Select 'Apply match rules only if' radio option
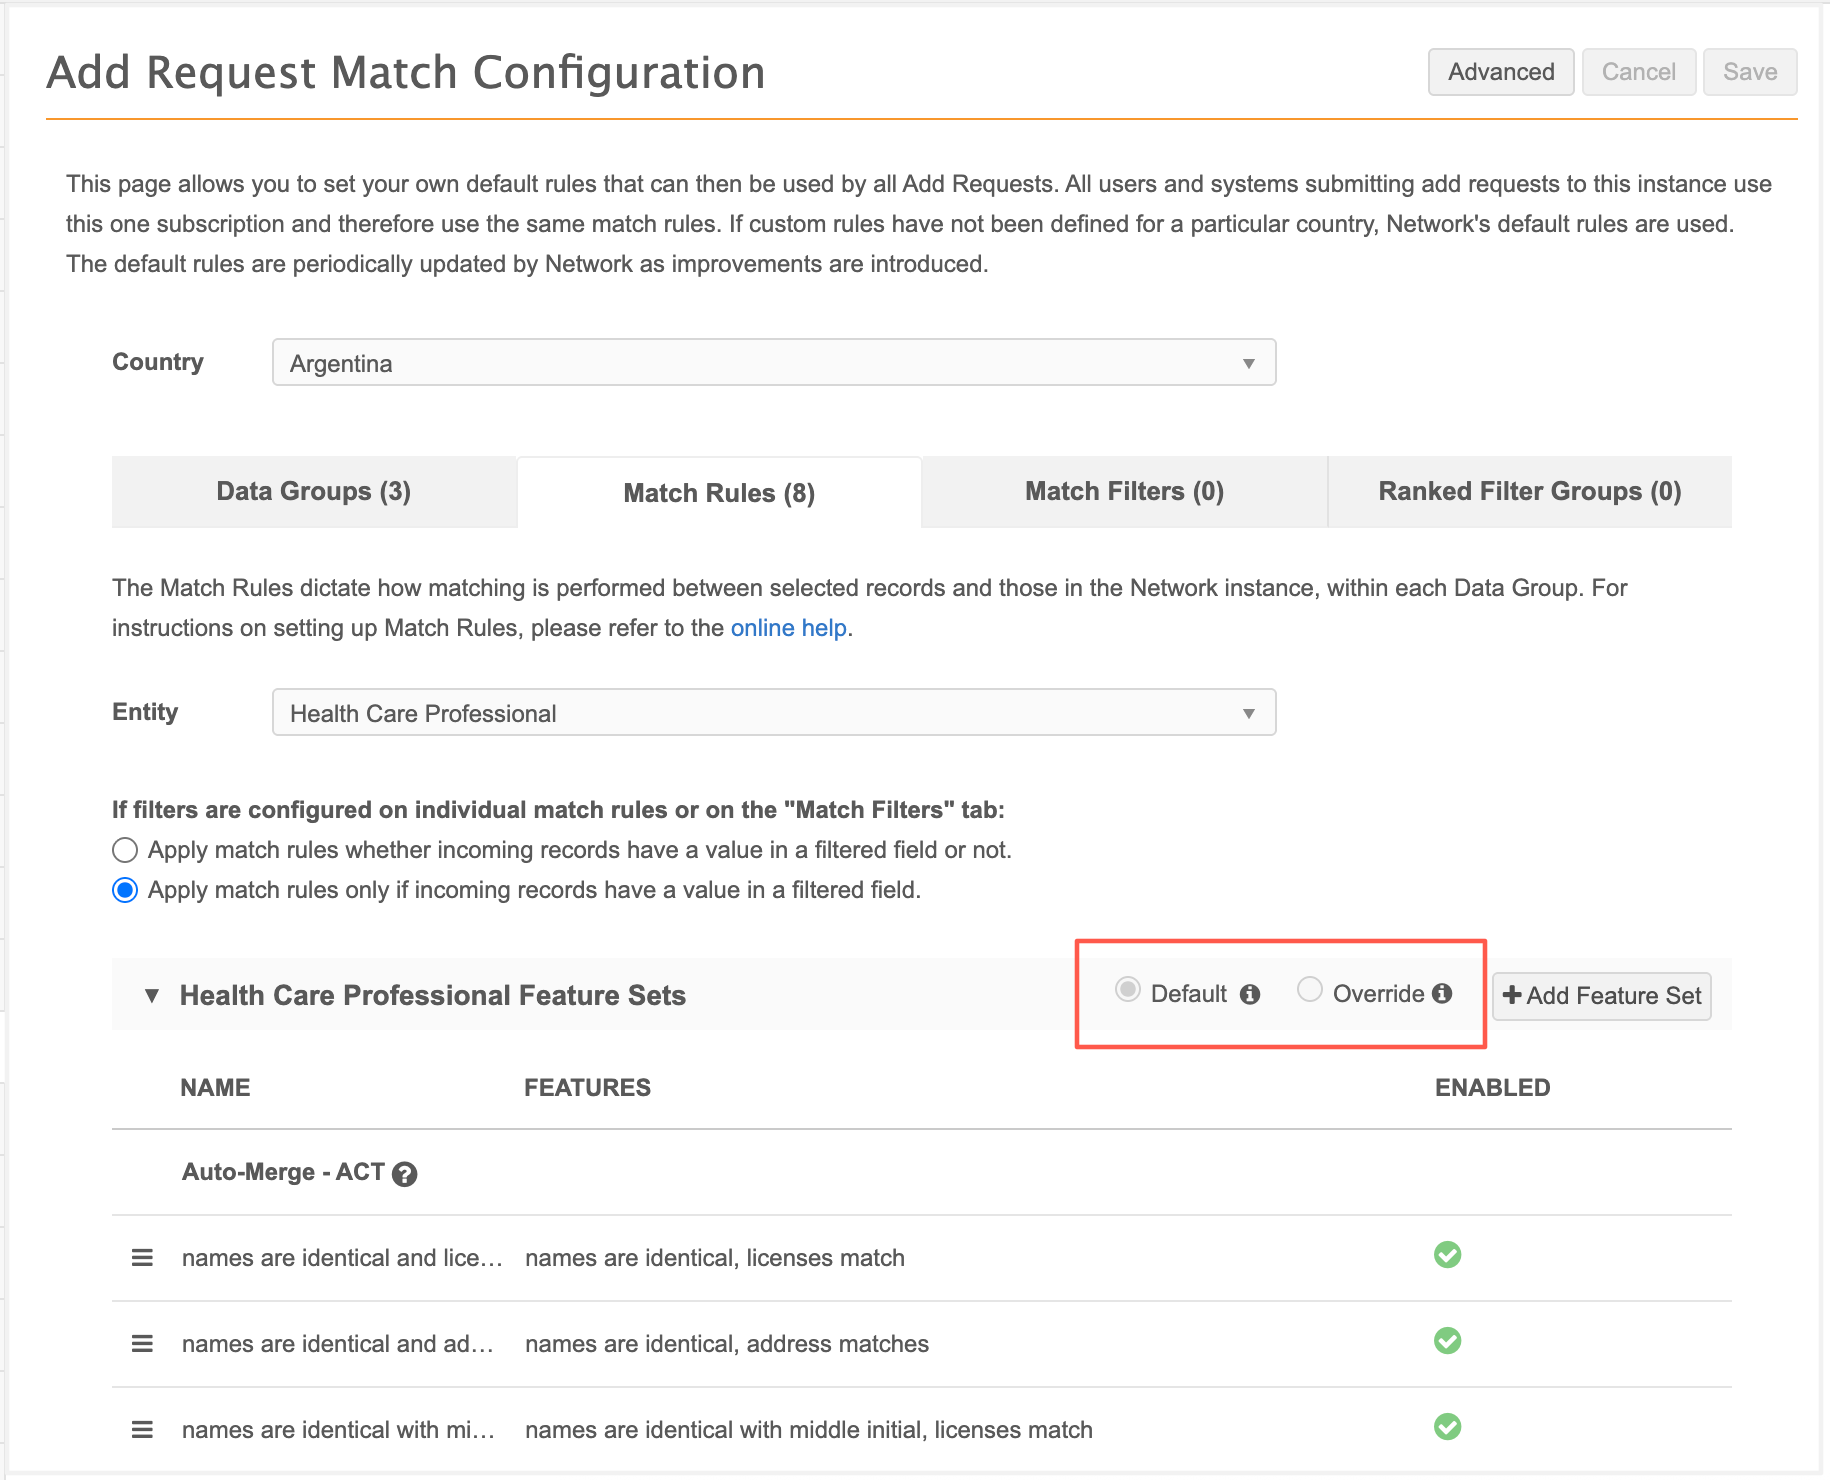 (125, 890)
